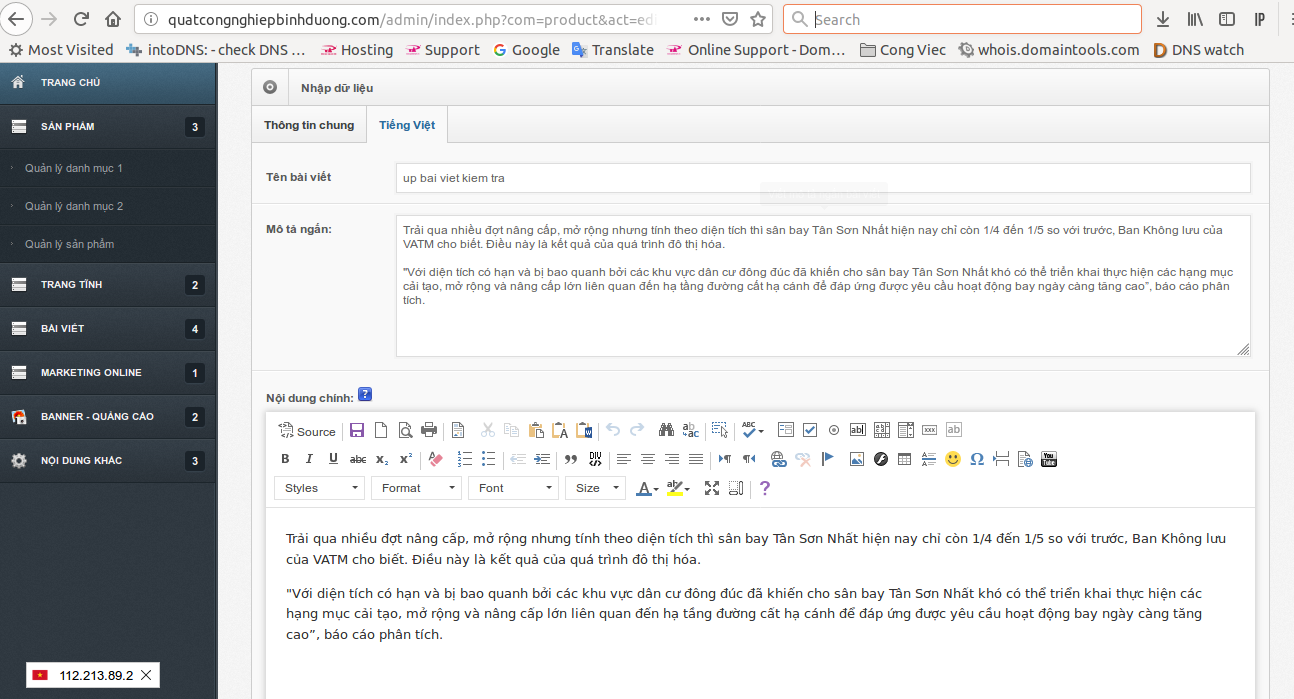Toggle Block Quote formatting
The width and height of the screenshot is (1294, 699).
point(571,459)
